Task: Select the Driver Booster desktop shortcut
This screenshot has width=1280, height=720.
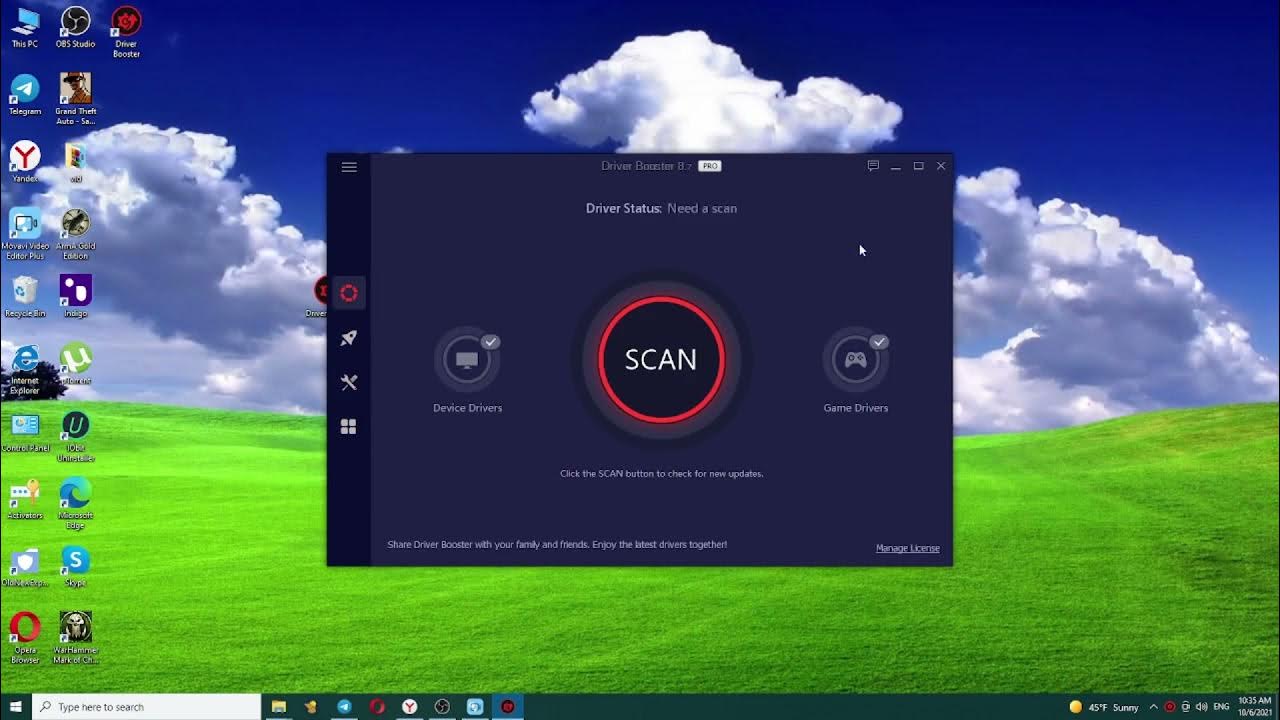Action: (x=126, y=32)
